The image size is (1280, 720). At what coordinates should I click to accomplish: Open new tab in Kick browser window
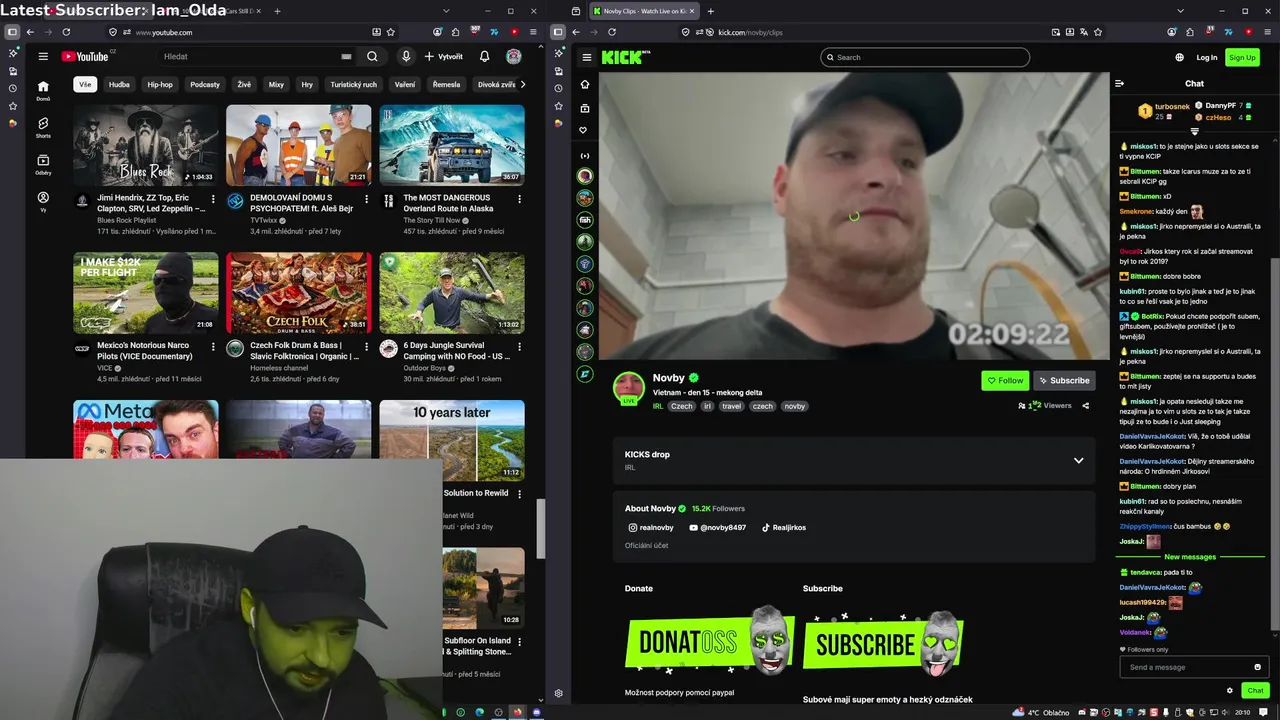711,11
